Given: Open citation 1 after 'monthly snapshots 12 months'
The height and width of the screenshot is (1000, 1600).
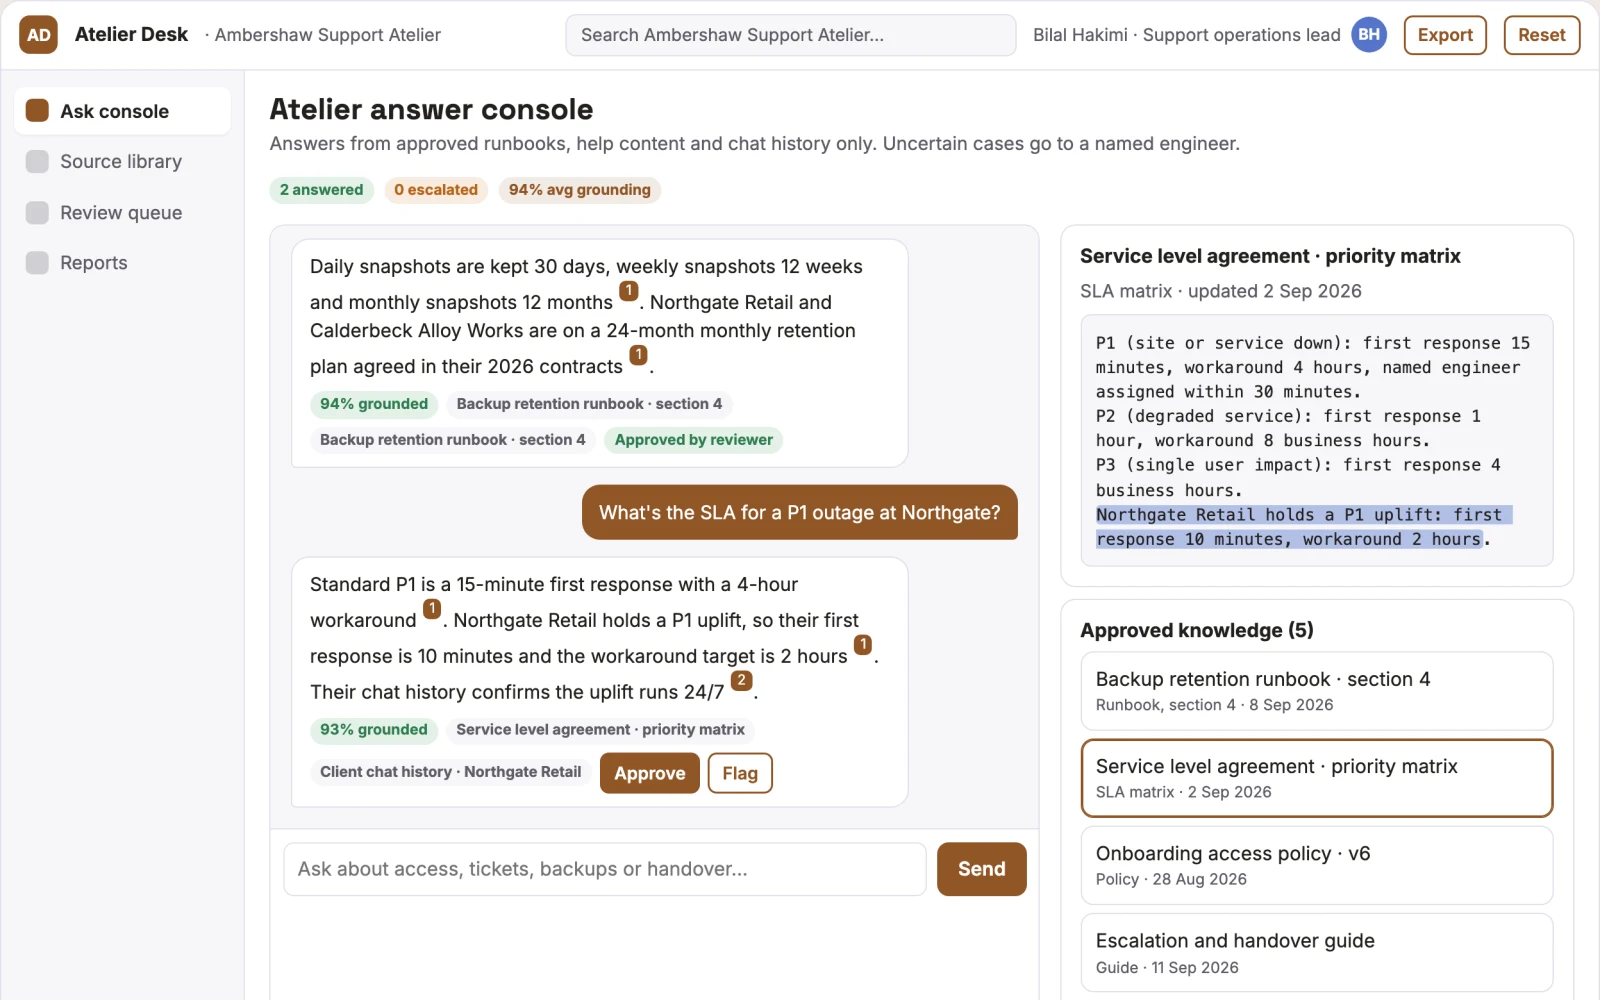Looking at the screenshot, I should (x=629, y=291).
